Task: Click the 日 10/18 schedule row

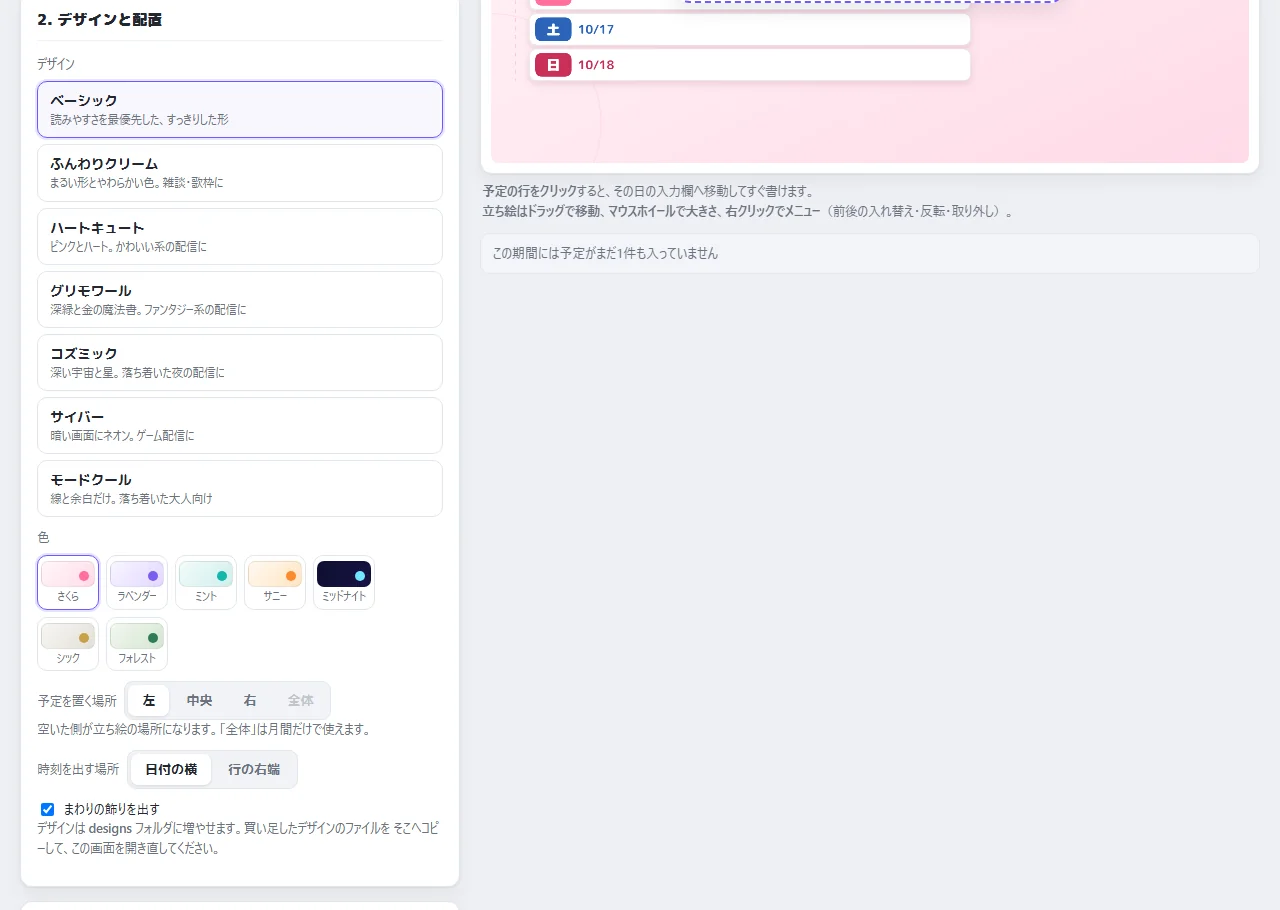Action: 750,65
